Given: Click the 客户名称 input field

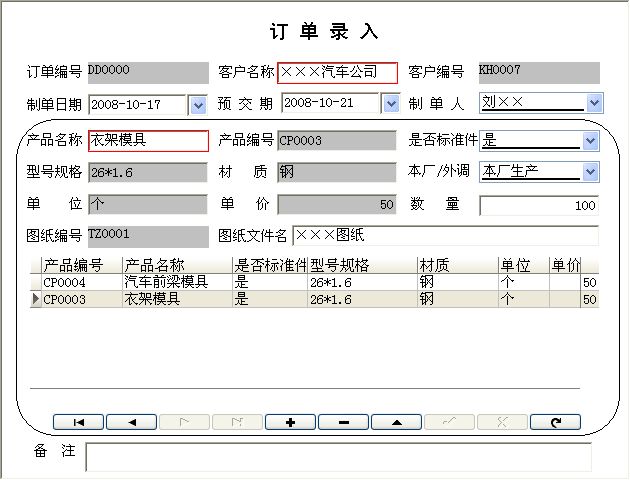Looking at the screenshot, I should point(338,73).
